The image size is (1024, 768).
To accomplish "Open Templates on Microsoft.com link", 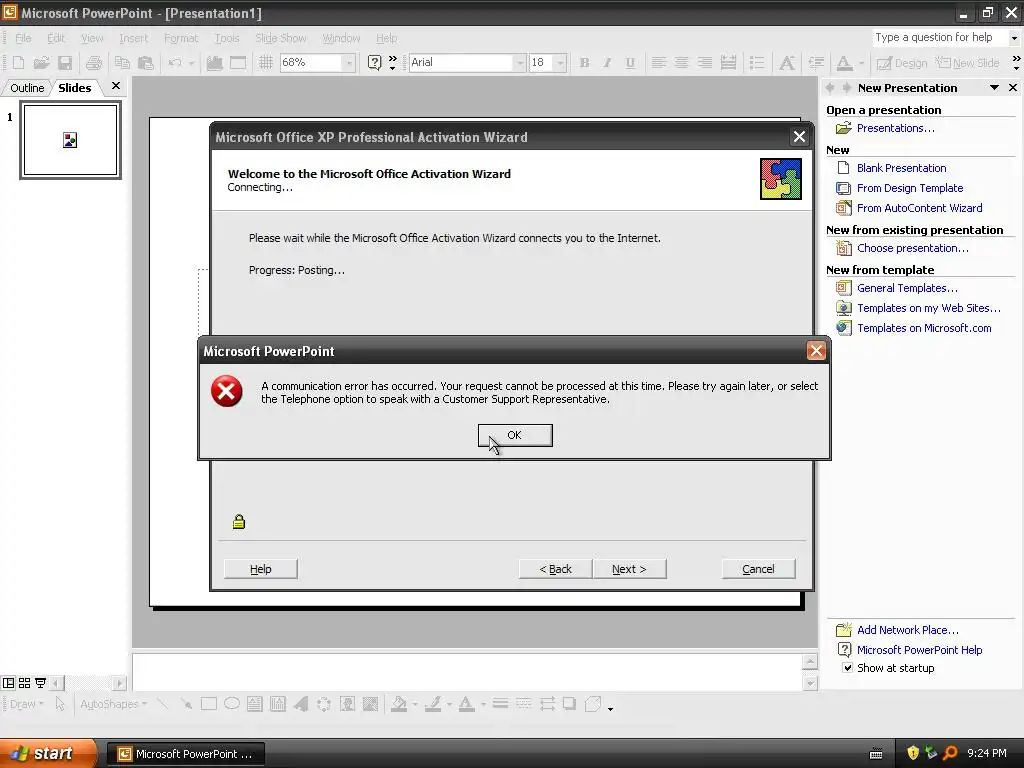I will (x=924, y=328).
